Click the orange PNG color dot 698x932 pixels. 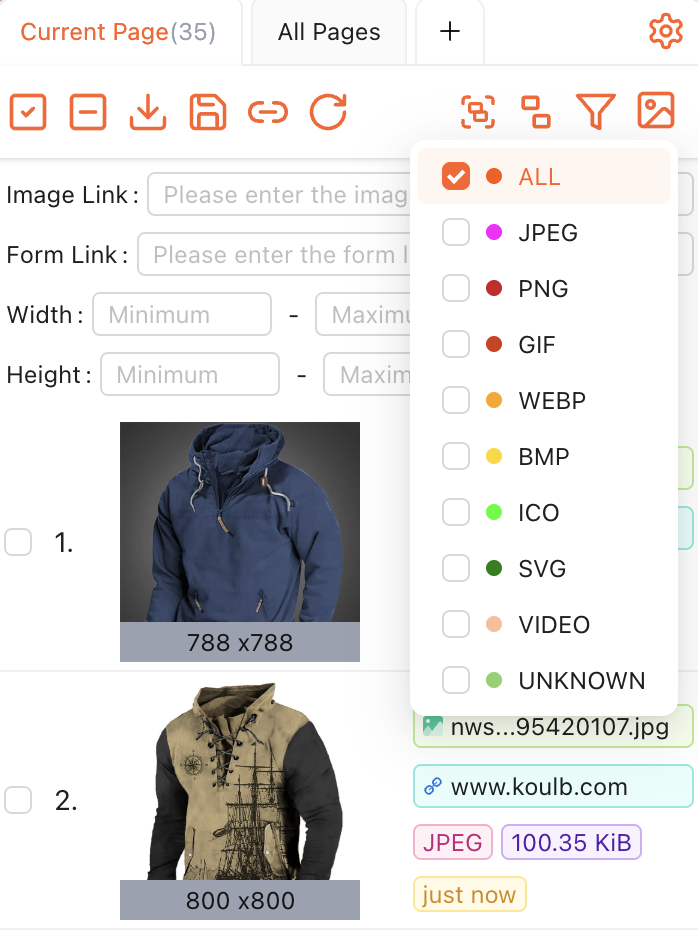click(x=494, y=288)
